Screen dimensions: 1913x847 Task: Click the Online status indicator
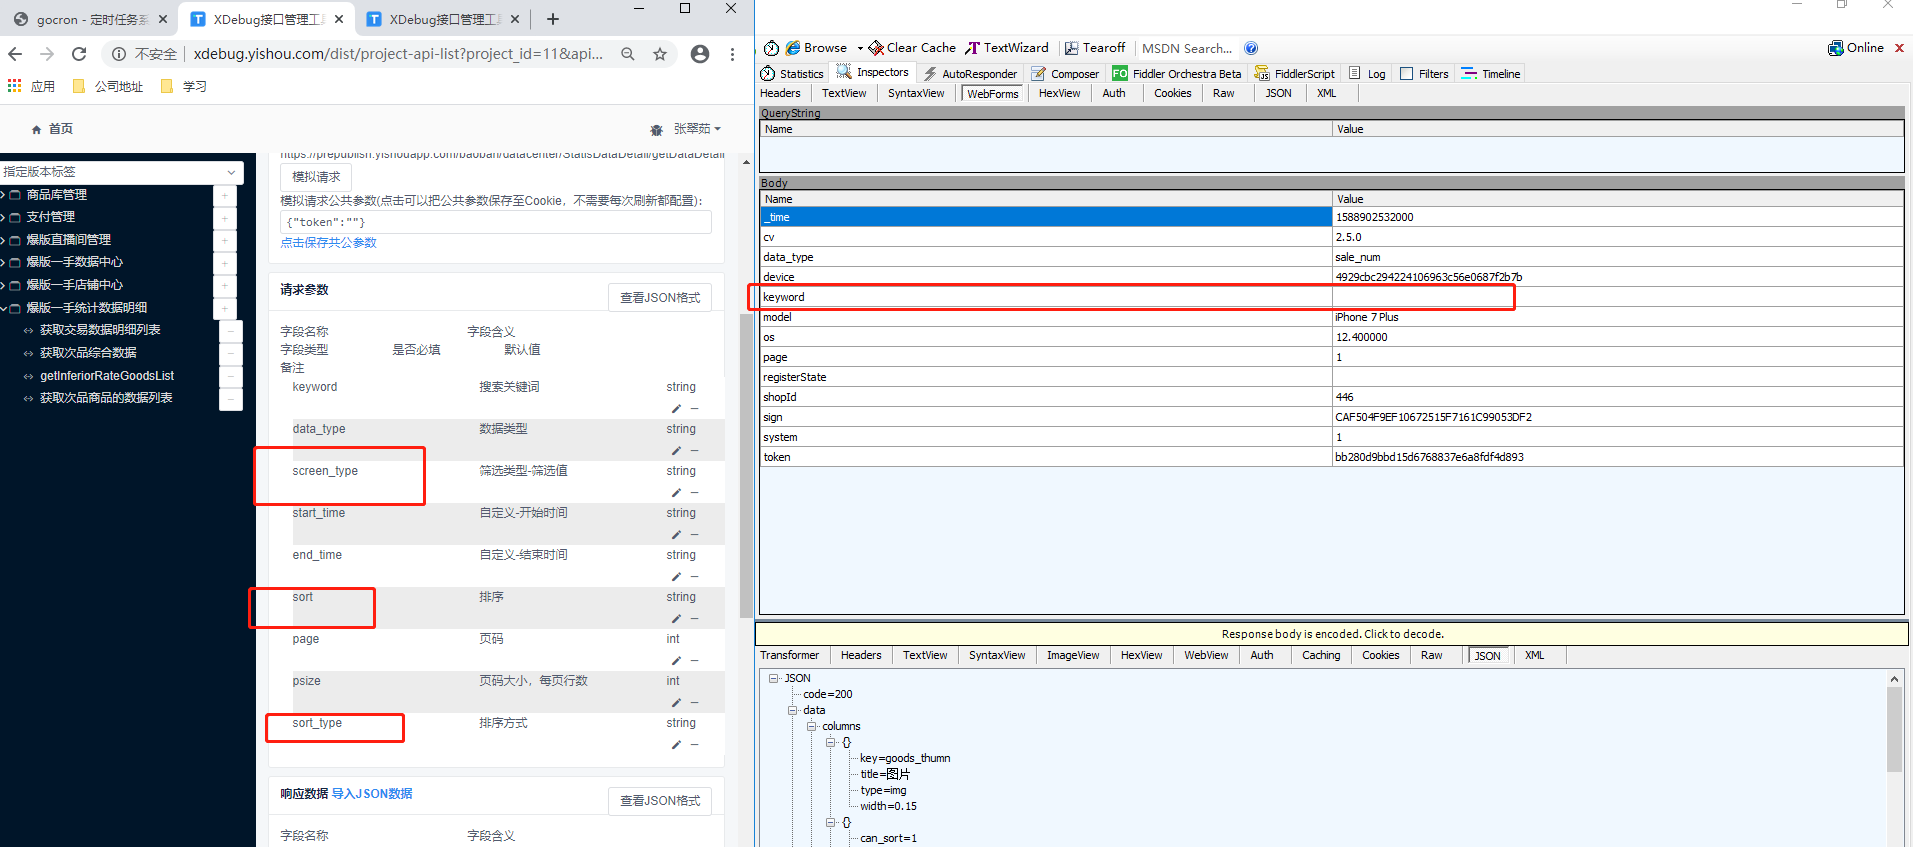(x=1856, y=48)
